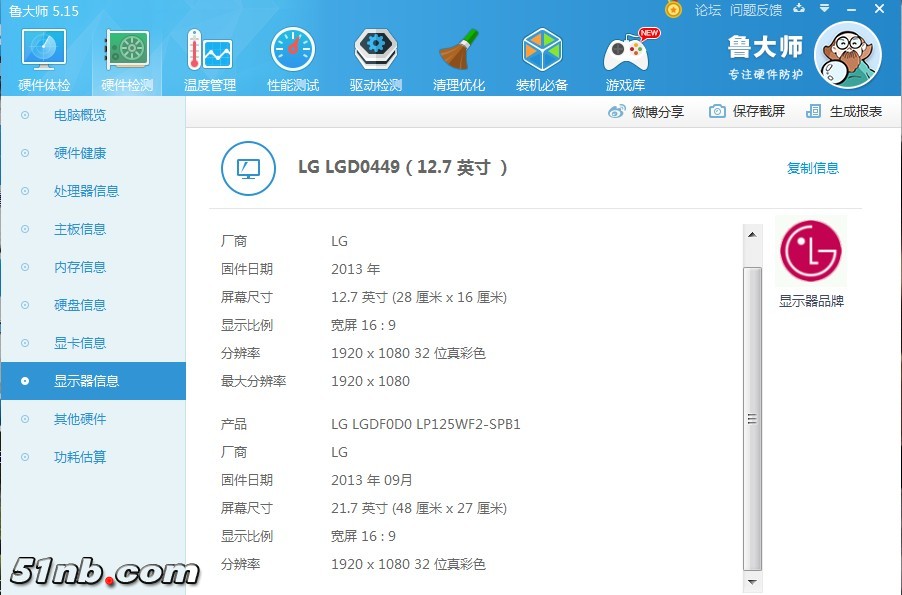Select 显卡信息 in the sidebar
902x595 pixels.
[80, 343]
